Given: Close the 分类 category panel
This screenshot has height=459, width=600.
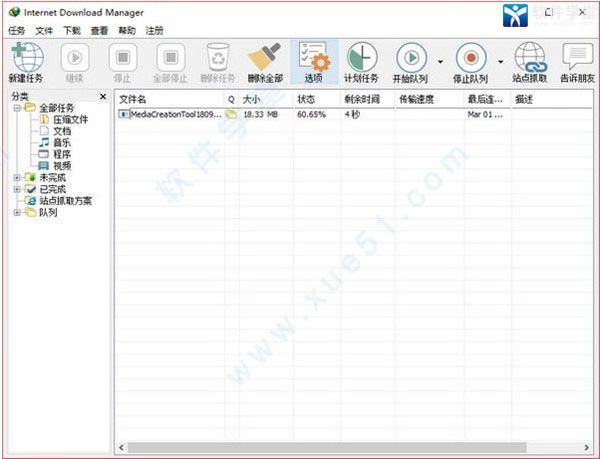Looking at the screenshot, I should pyautogui.click(x=103, y=96).
